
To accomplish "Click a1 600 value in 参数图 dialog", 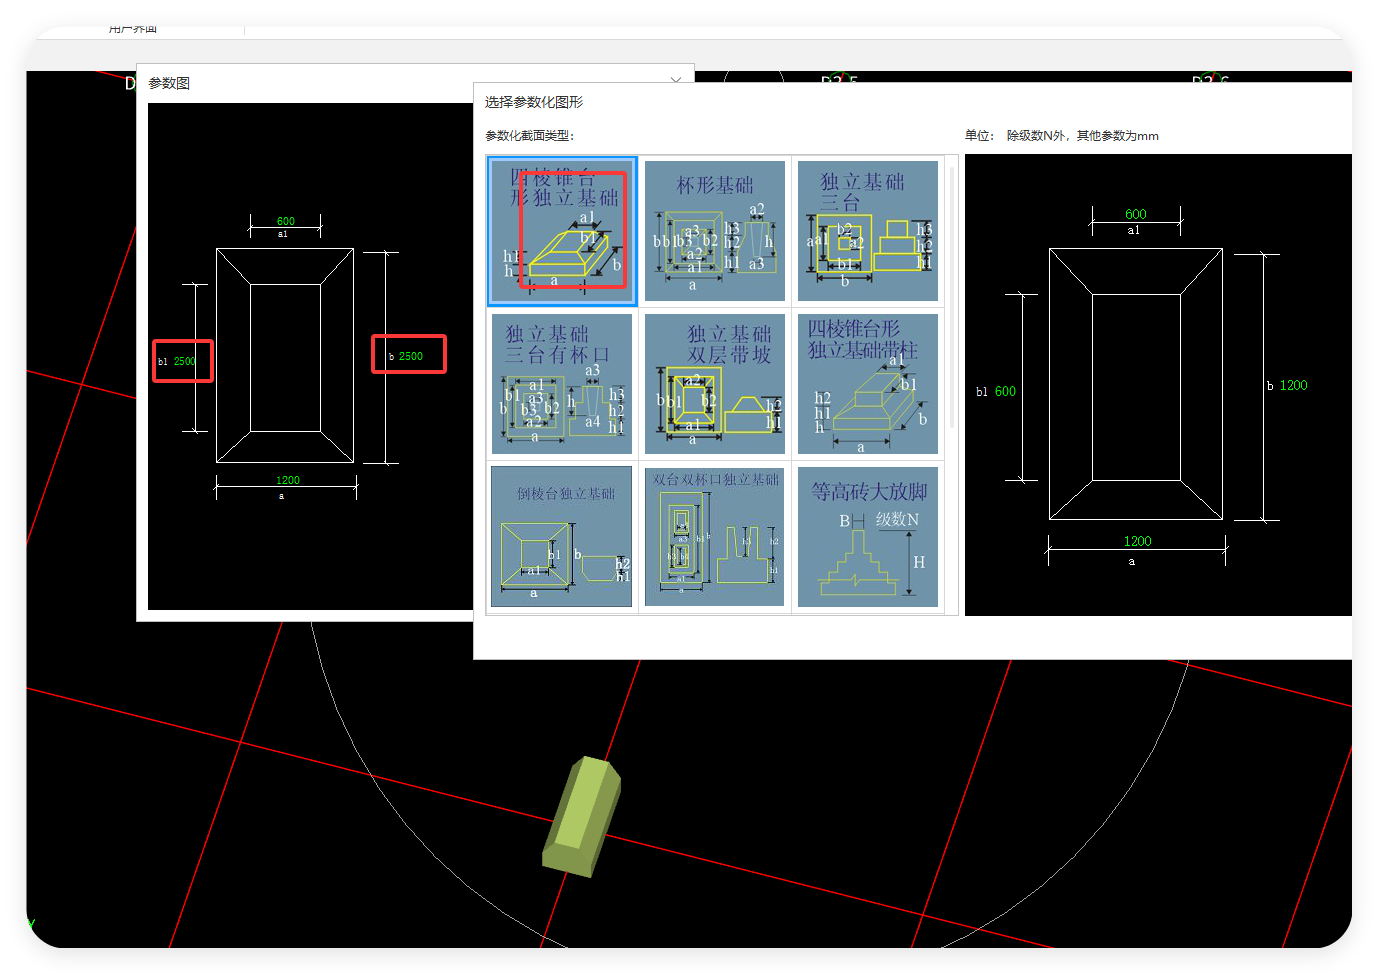I will [x=286, y=221].
